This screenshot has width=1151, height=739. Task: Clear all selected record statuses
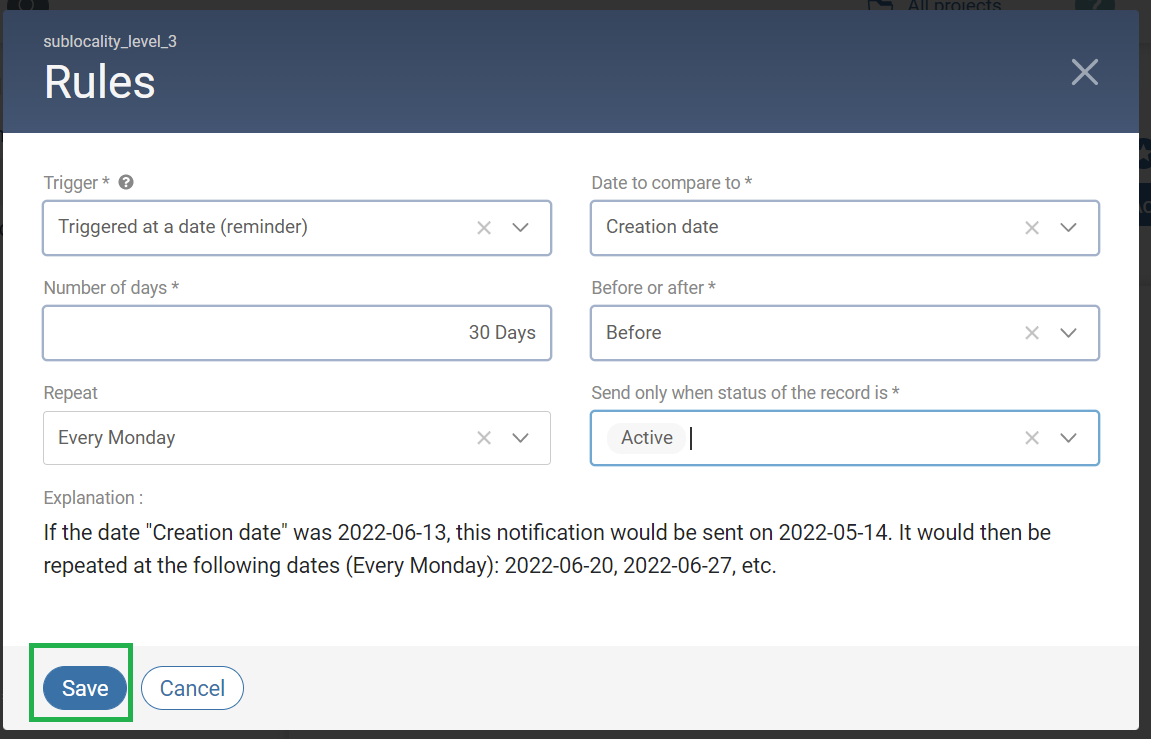1031,437
